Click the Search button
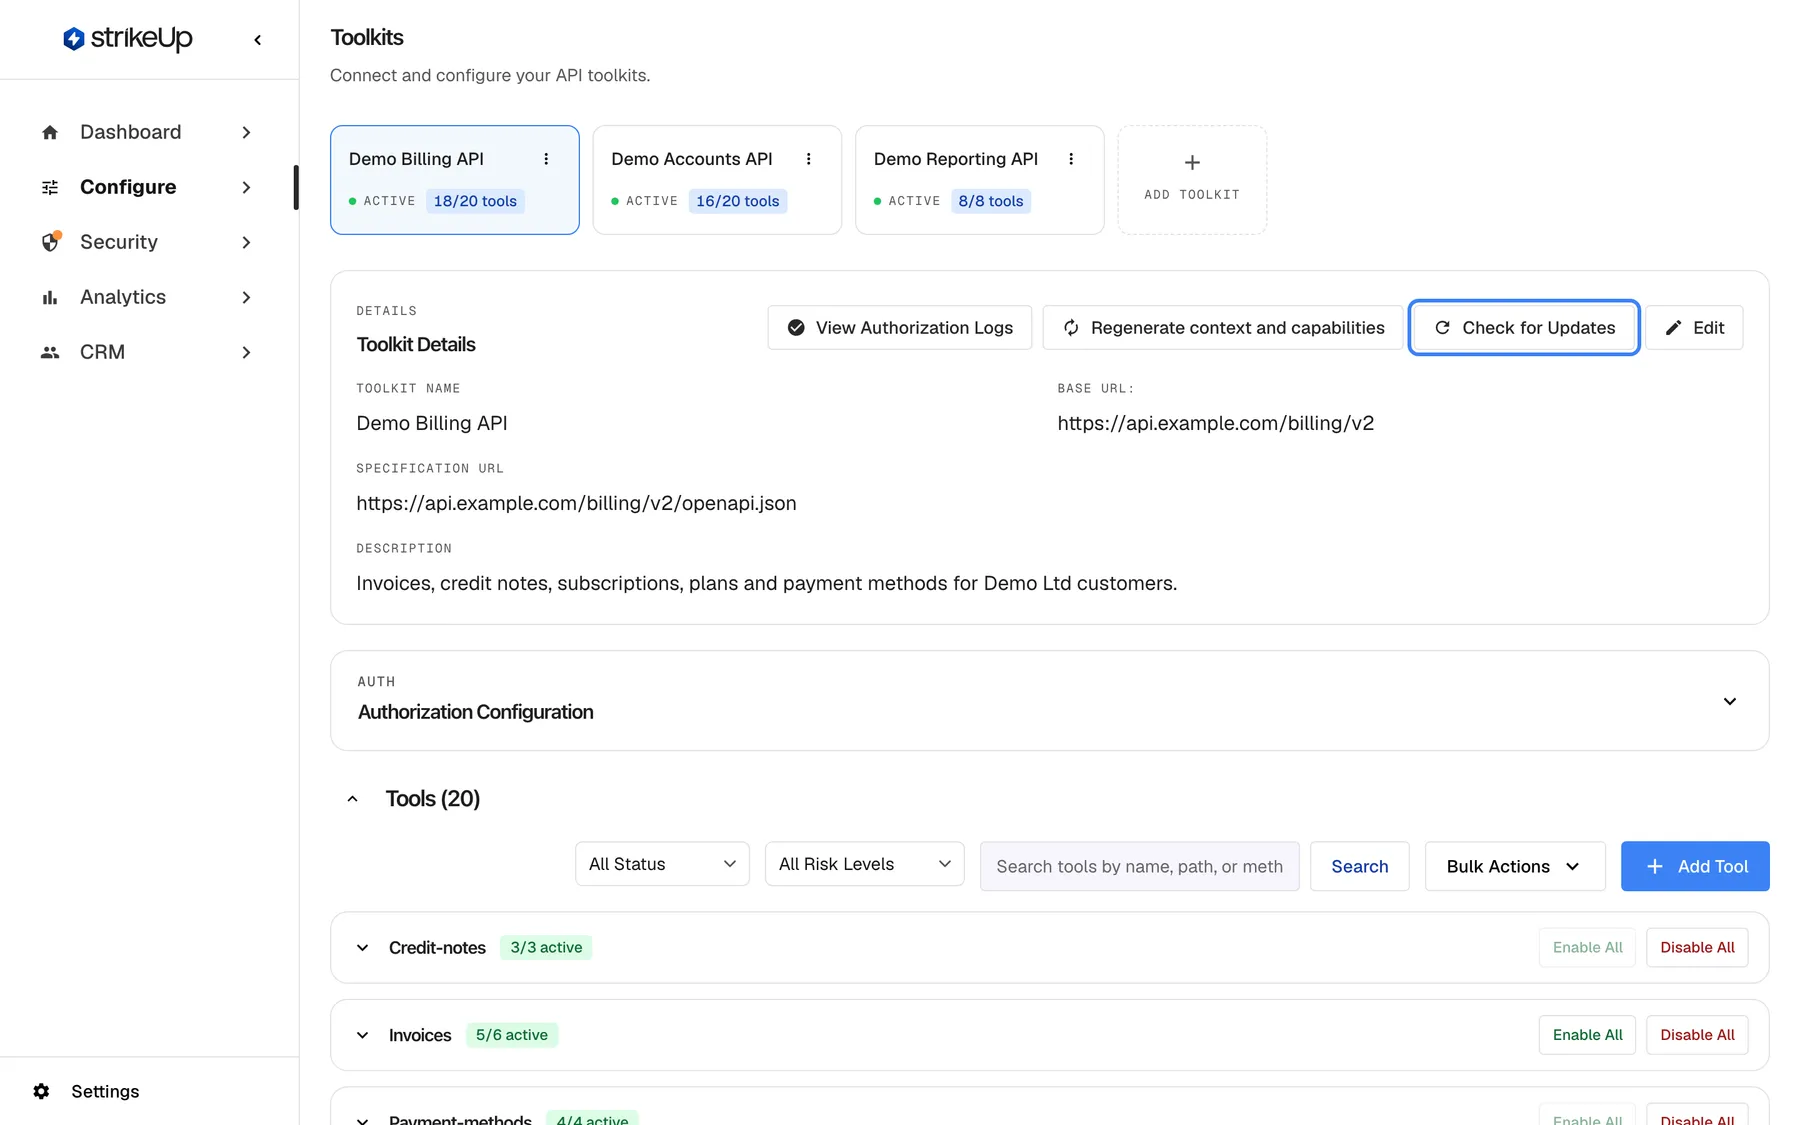This screenshot has width=1800, height=1125. pyautogui.click(x=1359, y=866)
